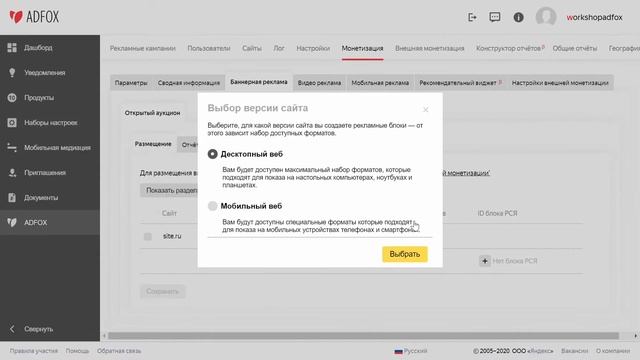Click the scrollbar right arrow
640x360 pixels.
tap(636, 336)
